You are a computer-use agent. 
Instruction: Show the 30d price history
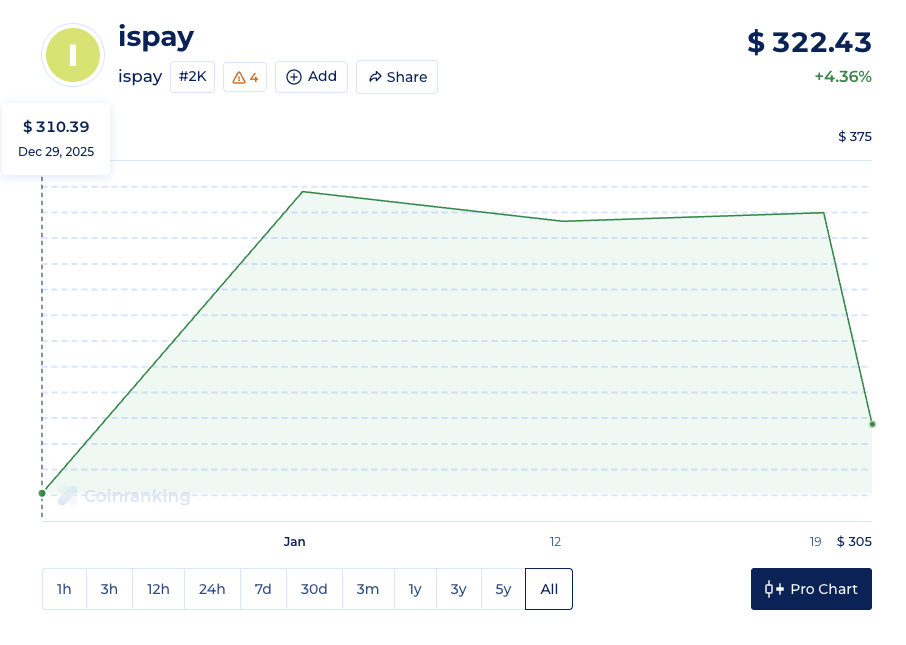[x=314, y=589]
